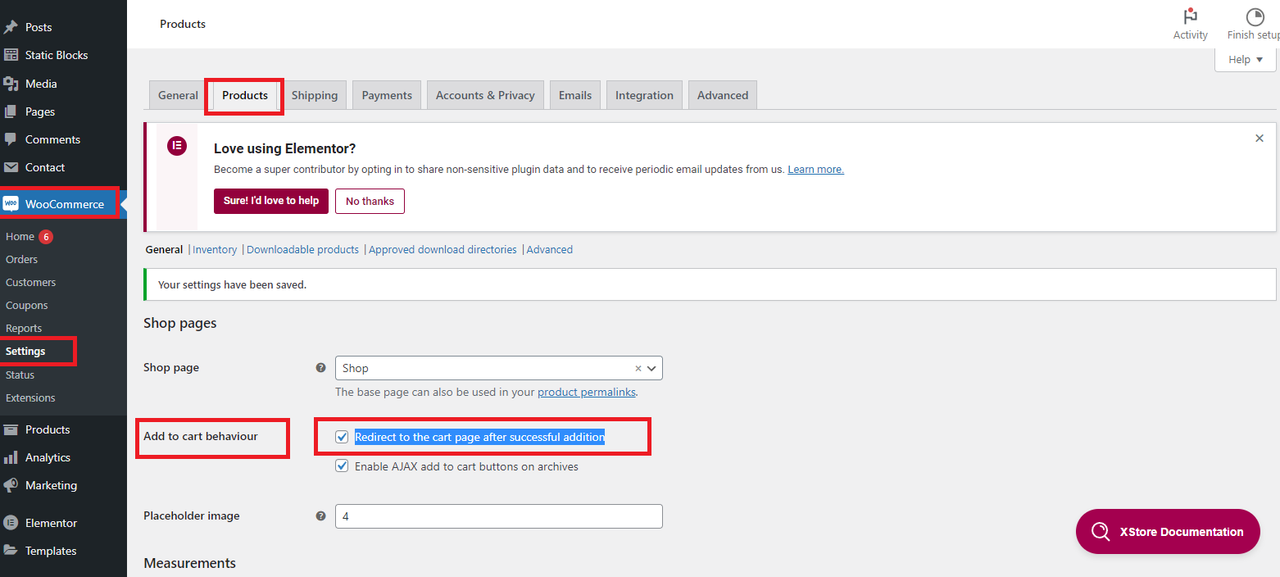Clear Shop page selection with x
1280x577 pixels.
point(638,368)
